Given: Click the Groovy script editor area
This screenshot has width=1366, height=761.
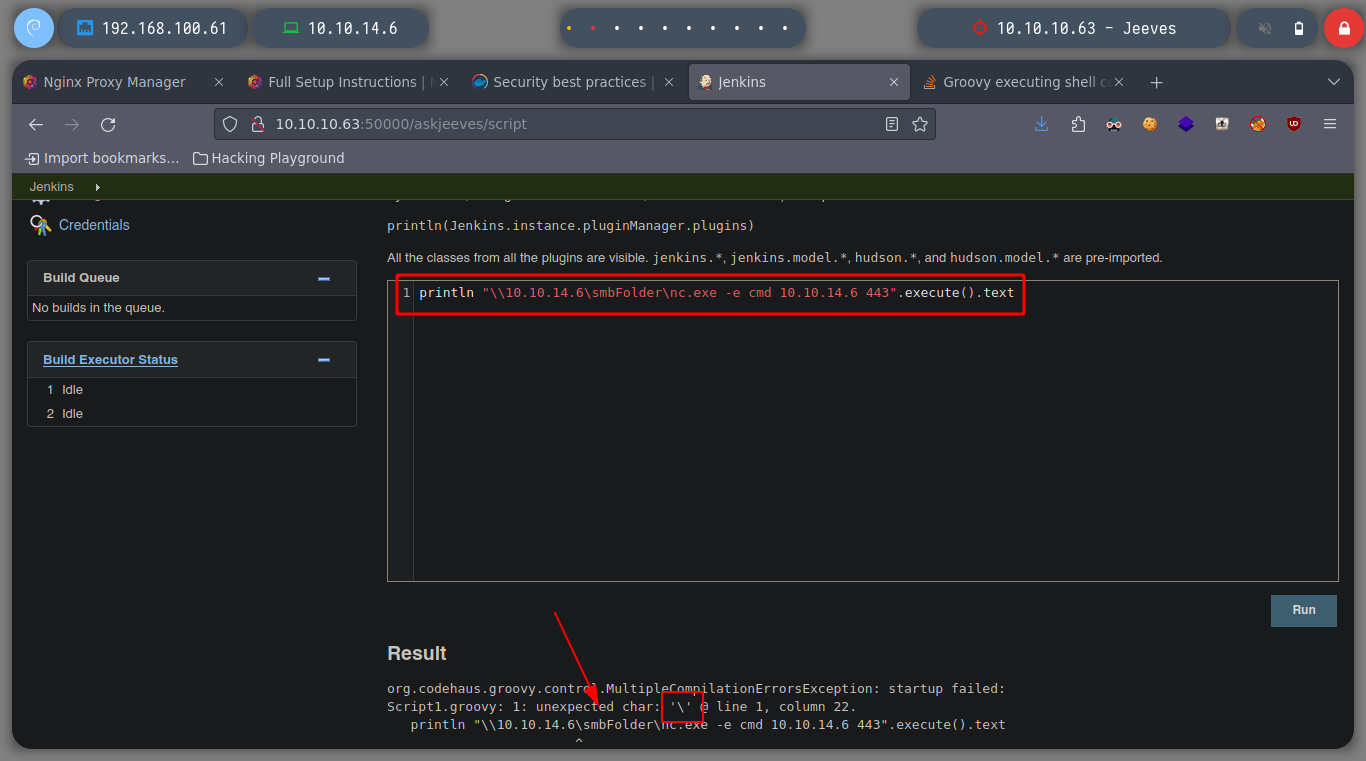Looking at the screenshot, I should tap(862, 431).
